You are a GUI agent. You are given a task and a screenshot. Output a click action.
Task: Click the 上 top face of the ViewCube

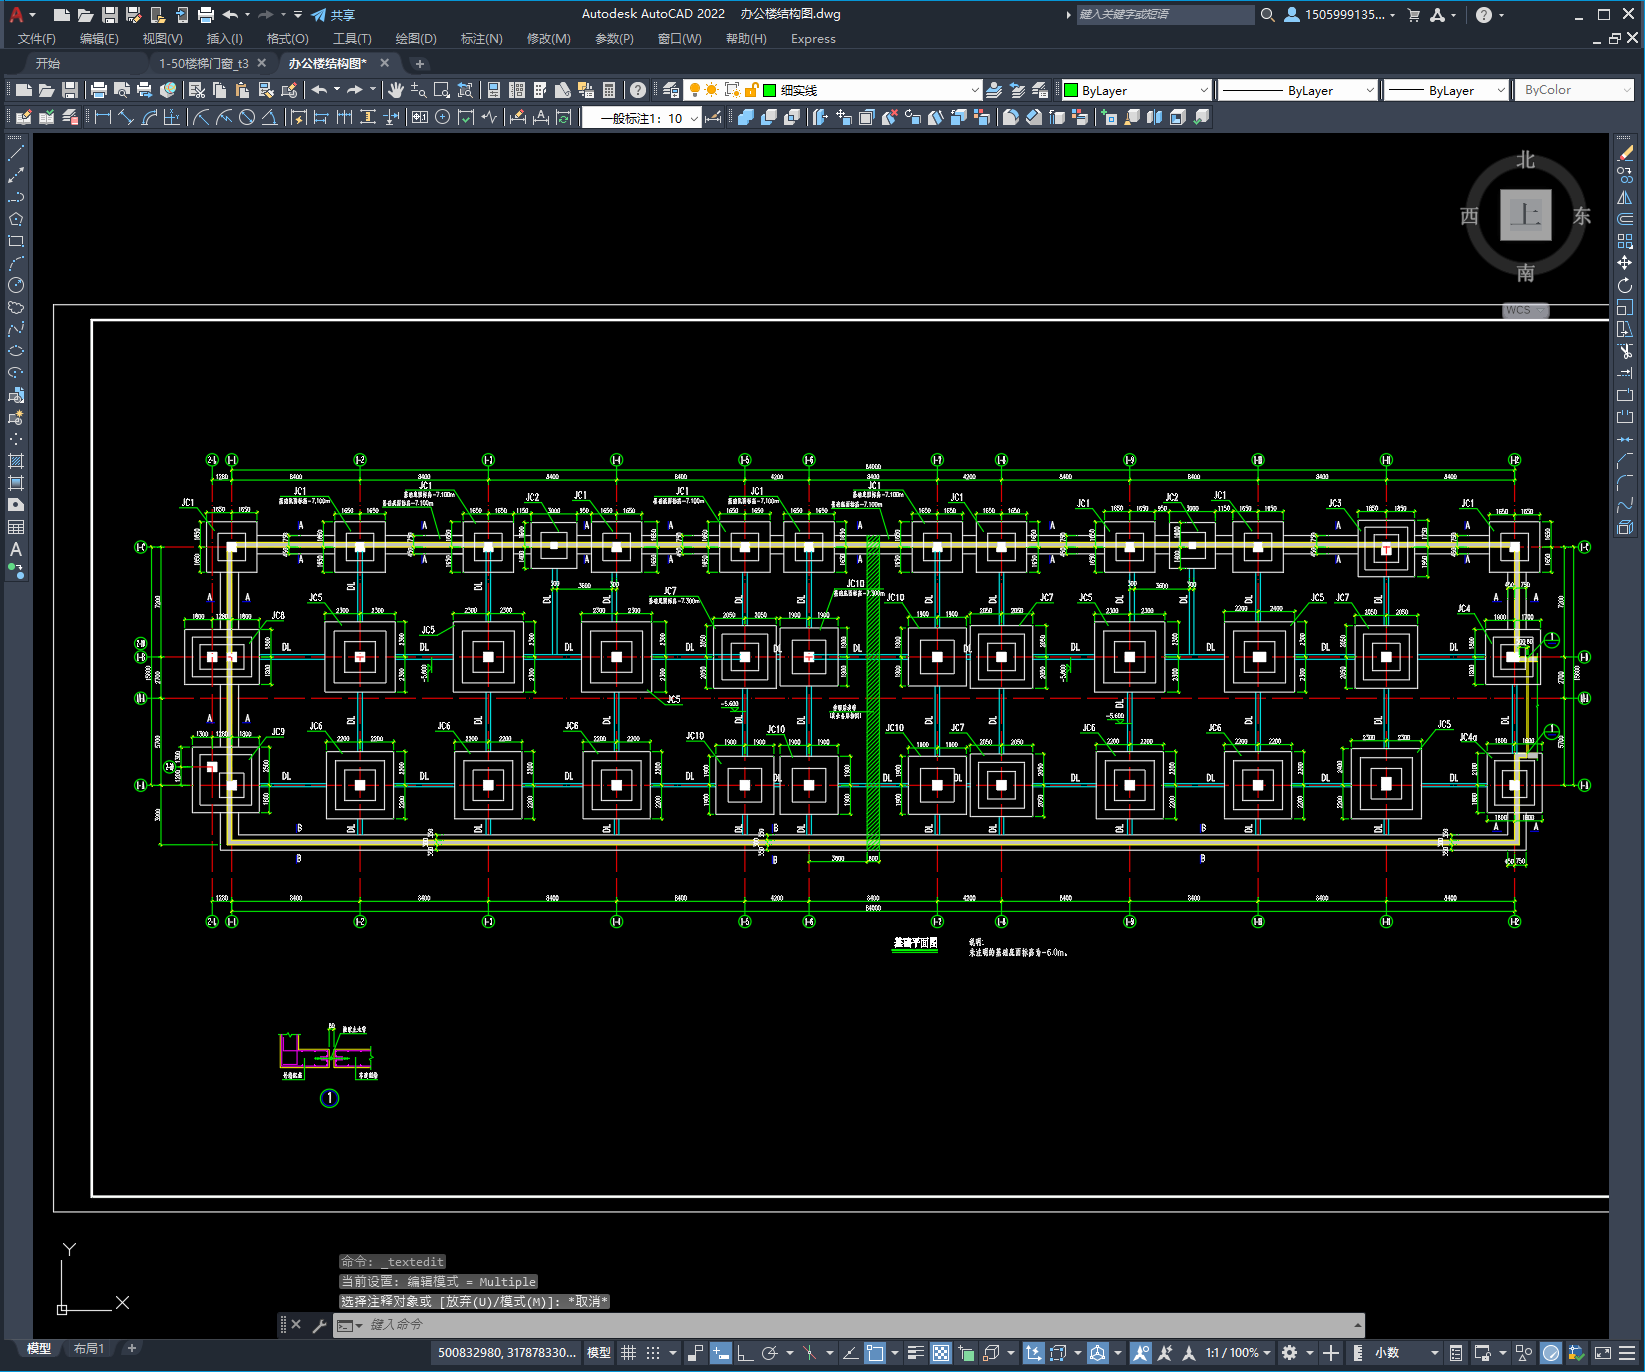click(1526, 215)
